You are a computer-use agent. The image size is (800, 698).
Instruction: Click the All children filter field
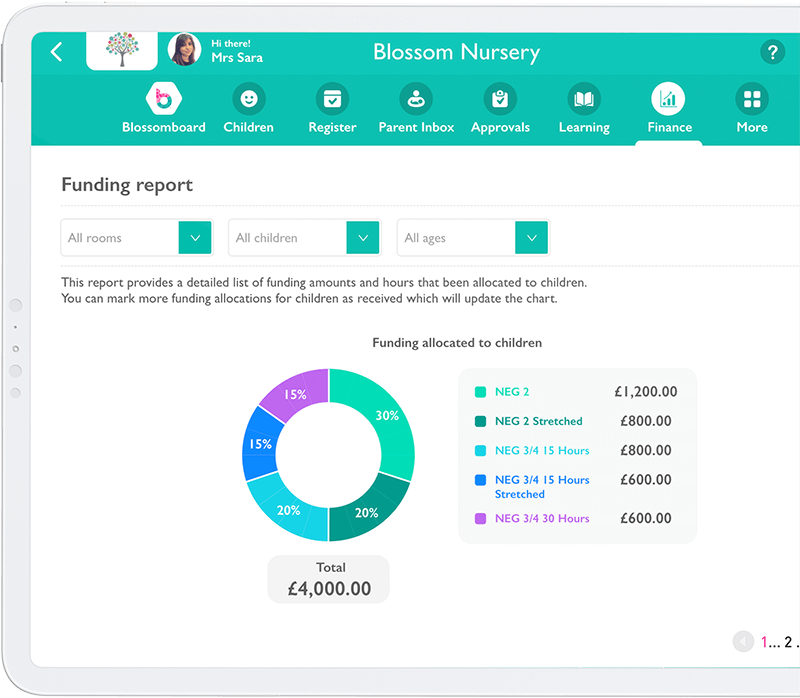click(305, 237)
